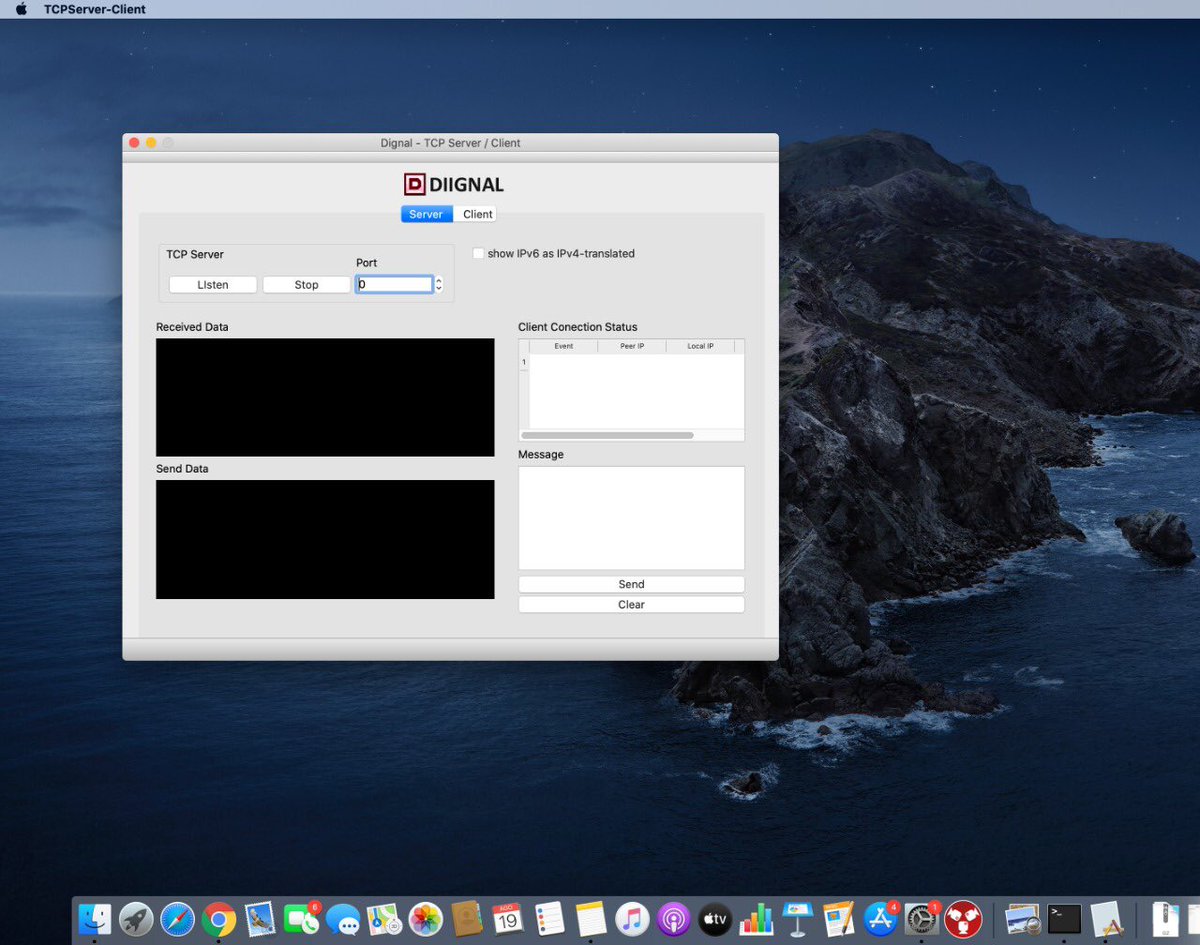Open Calendar showing 19 in dock

(x=508, y=919)
